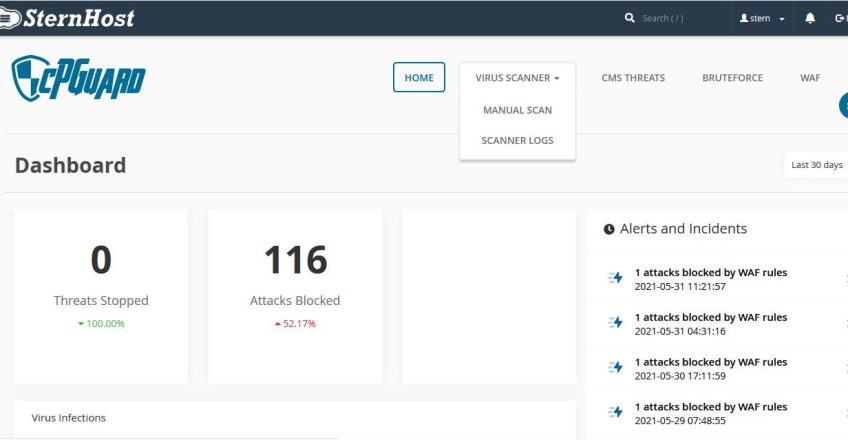Open the Last 30 days range selector

tap(816, 165)
